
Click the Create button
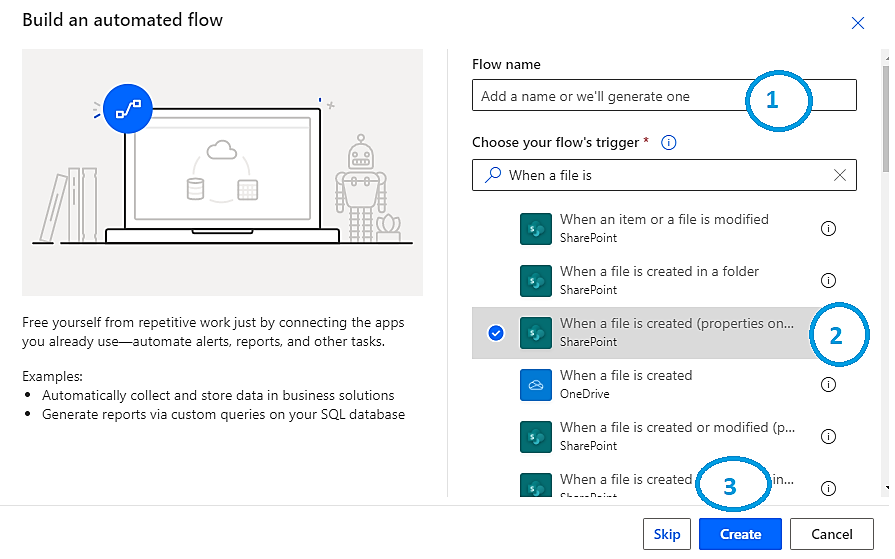[740, 534]
